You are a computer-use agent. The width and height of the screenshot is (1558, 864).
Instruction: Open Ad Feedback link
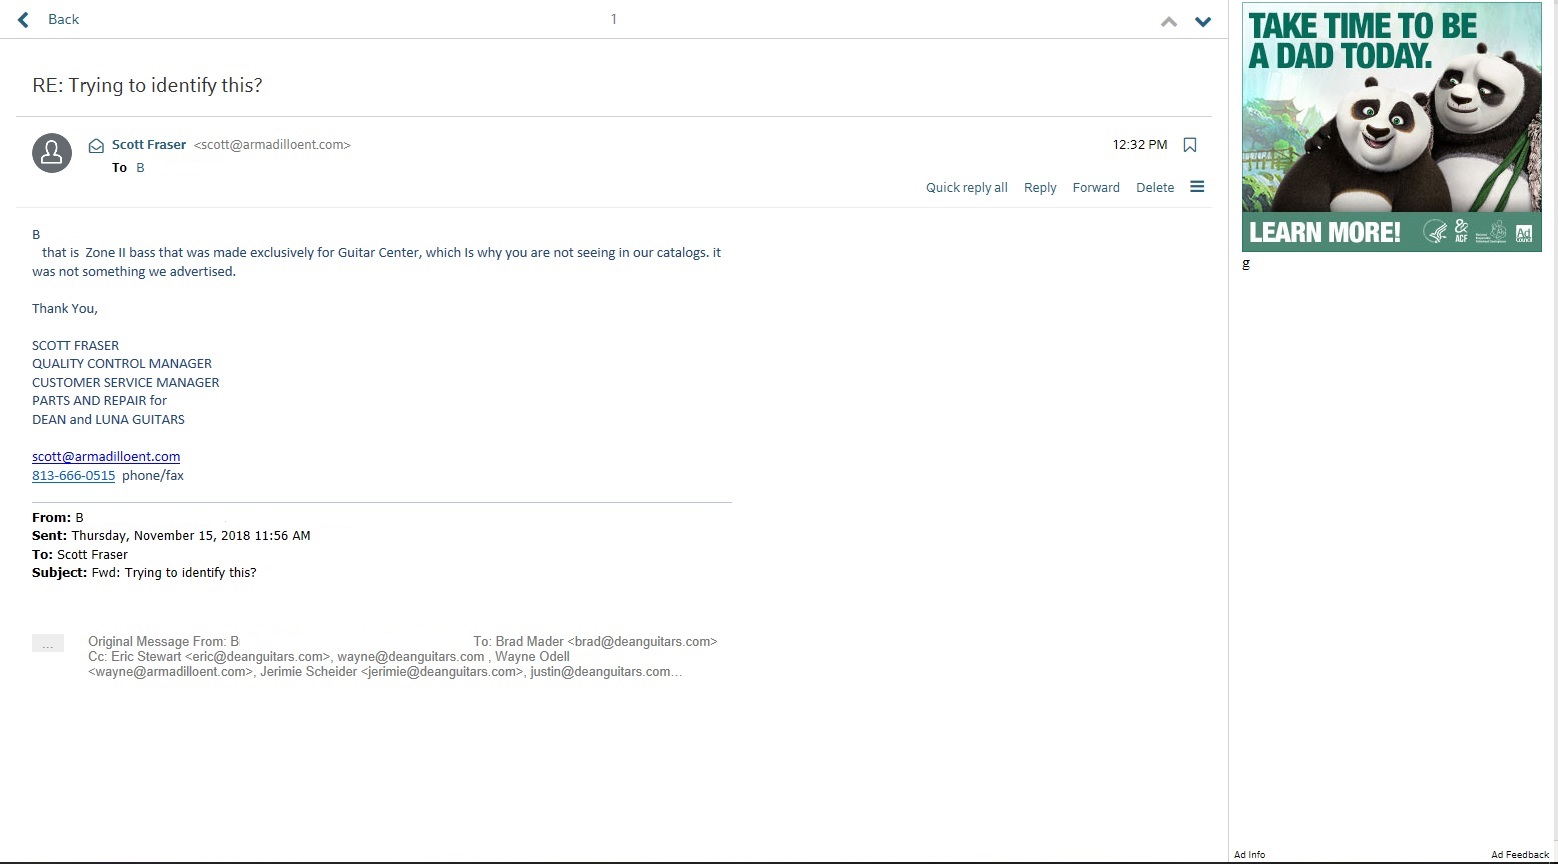click(x=1520, y=855)
